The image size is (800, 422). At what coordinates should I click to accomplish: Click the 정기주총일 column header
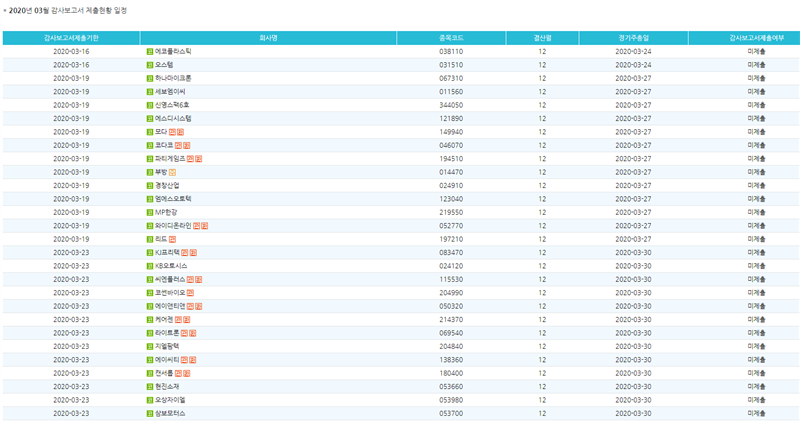point(633,38)
